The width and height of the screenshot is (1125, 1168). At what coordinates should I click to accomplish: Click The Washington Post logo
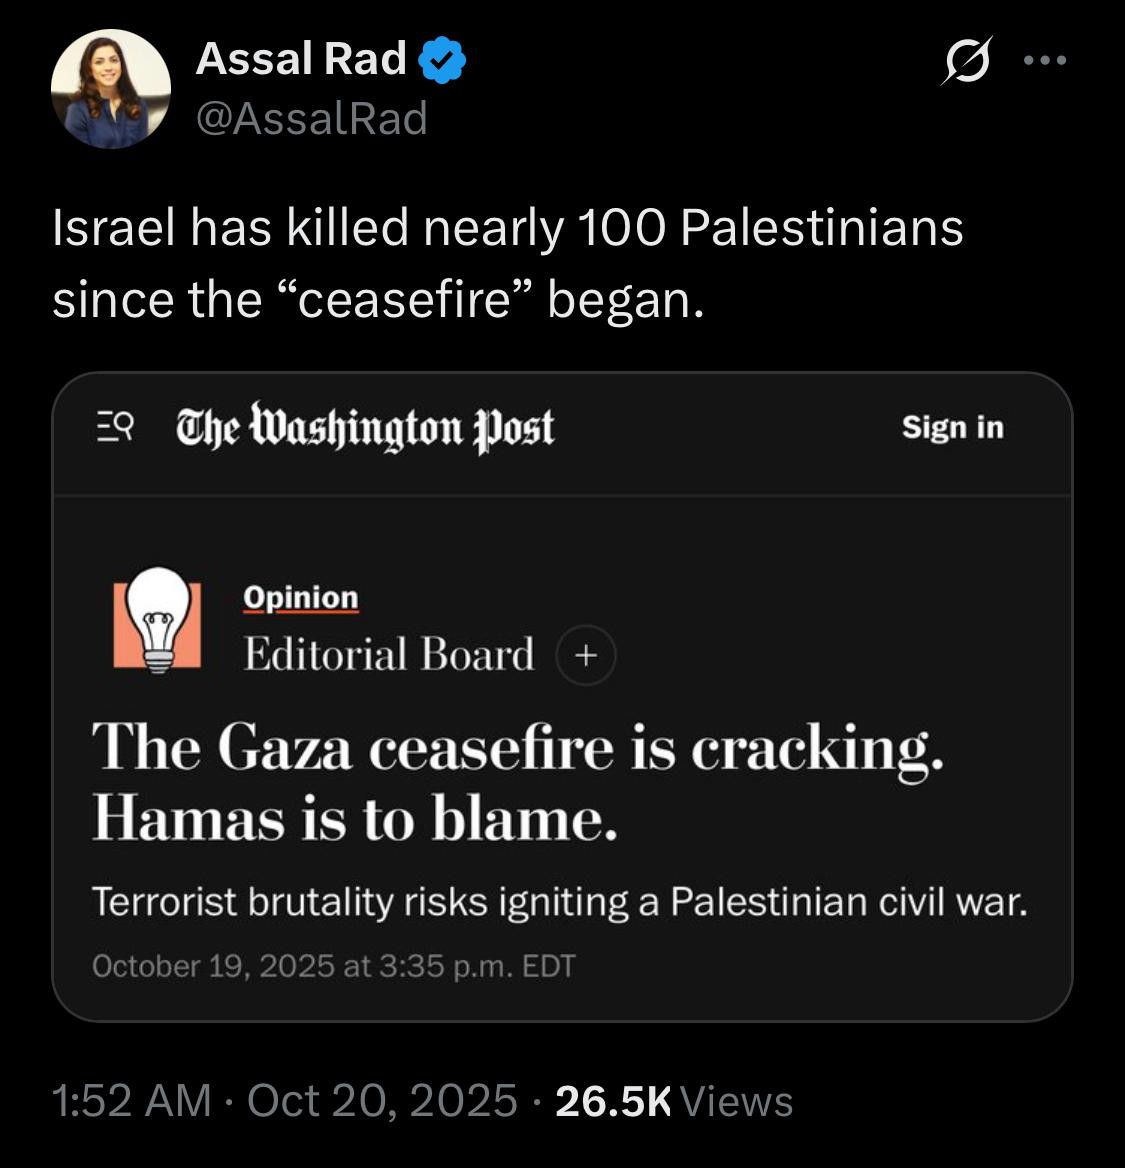(365, 427)
